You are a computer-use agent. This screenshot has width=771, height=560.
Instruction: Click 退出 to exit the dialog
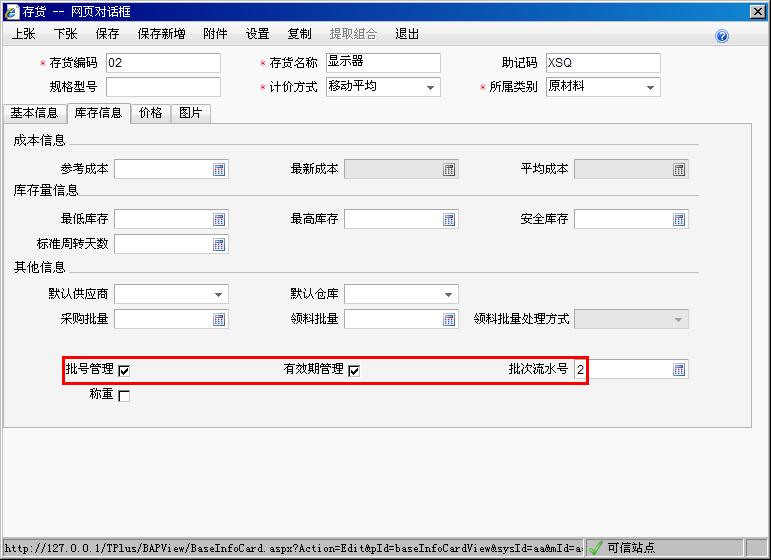click(x=407, y=34)
